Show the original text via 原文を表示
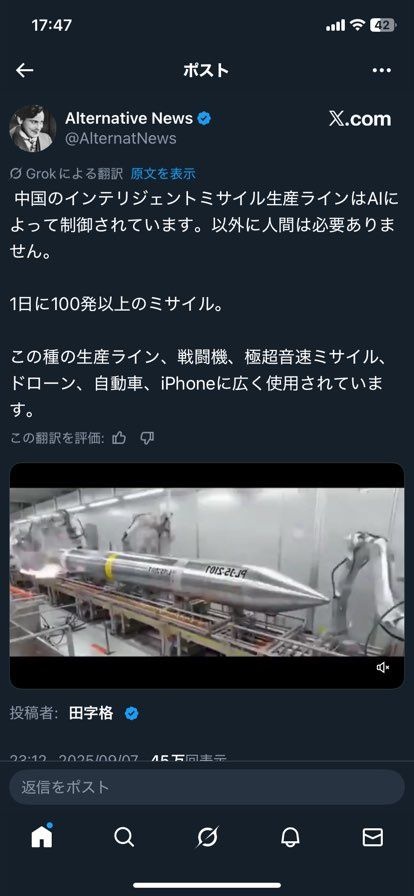 point(163,174)
